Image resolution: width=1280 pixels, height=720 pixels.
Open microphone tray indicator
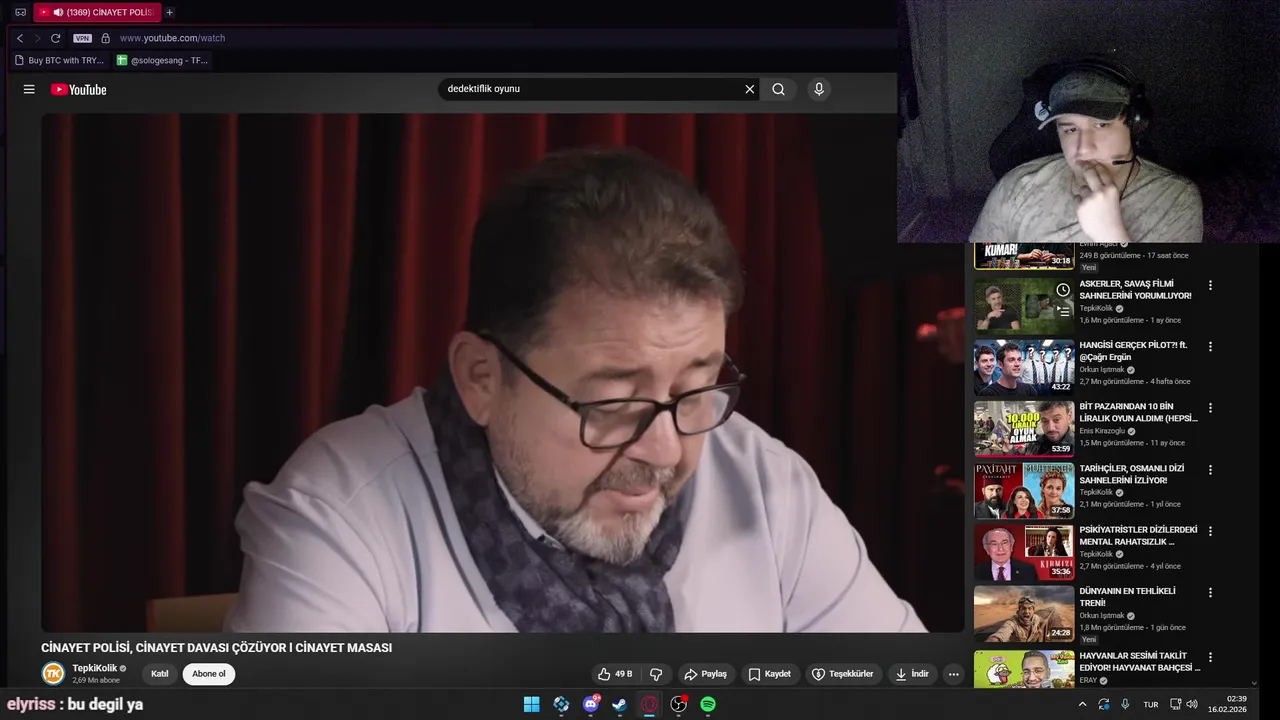point(1125,704)
